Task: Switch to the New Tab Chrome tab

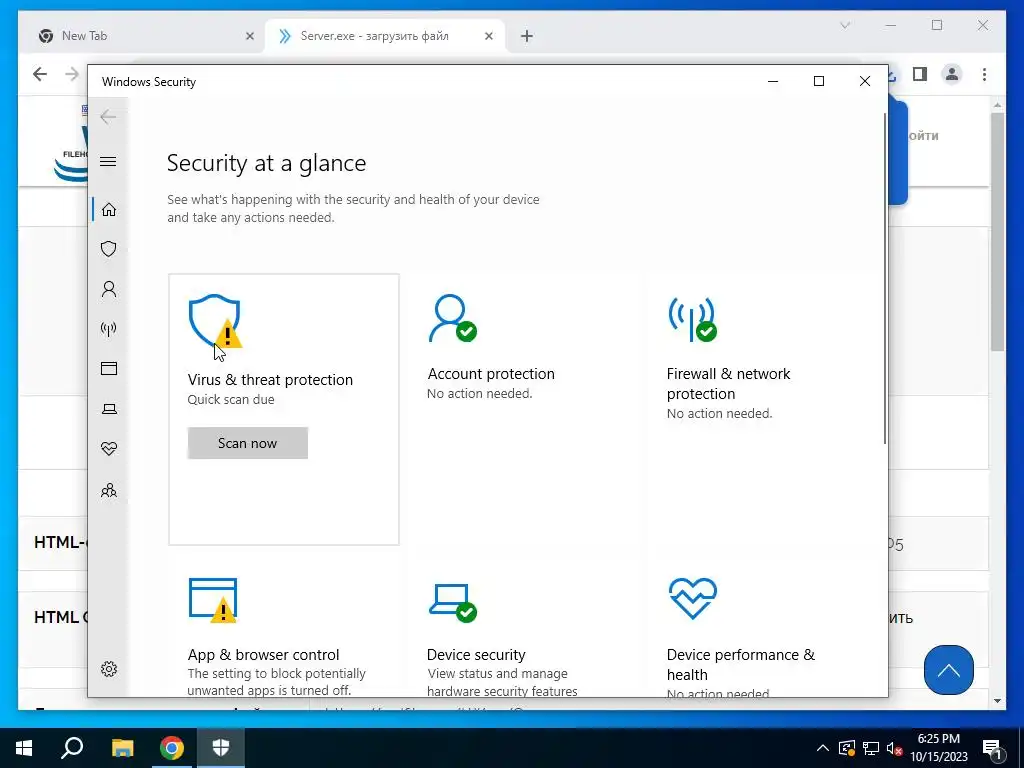Action: 142,36
